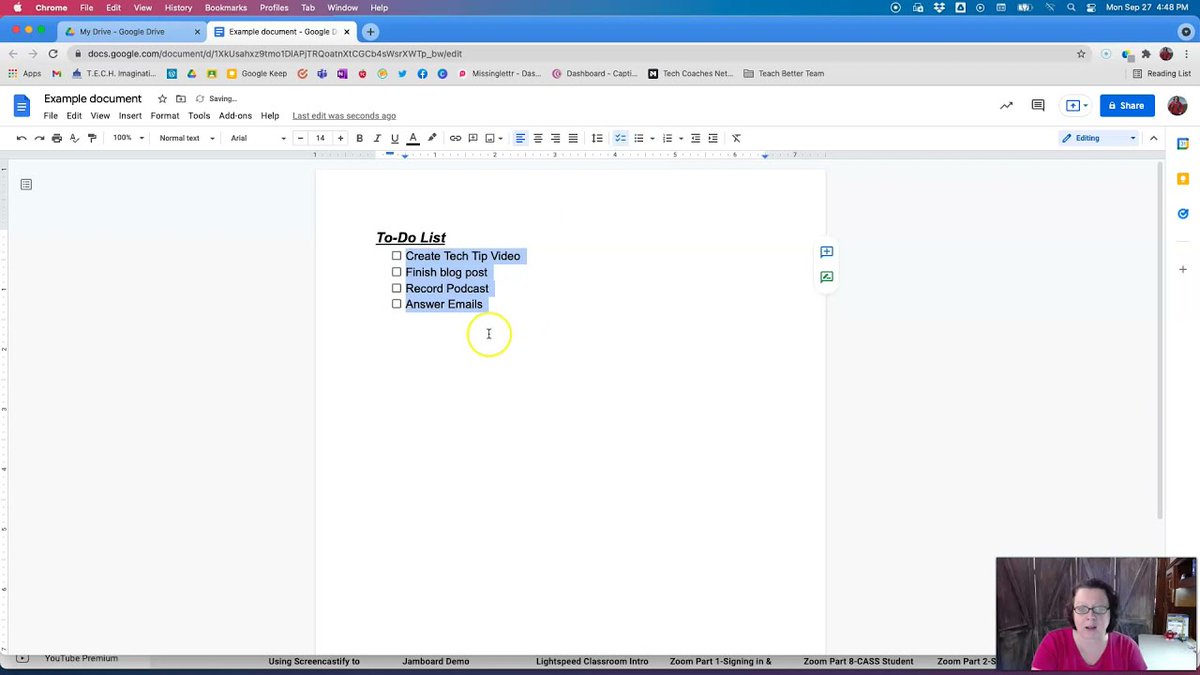Open the text color picker
This screenshot has height=675, width=1200.
(x=413, y=138)
